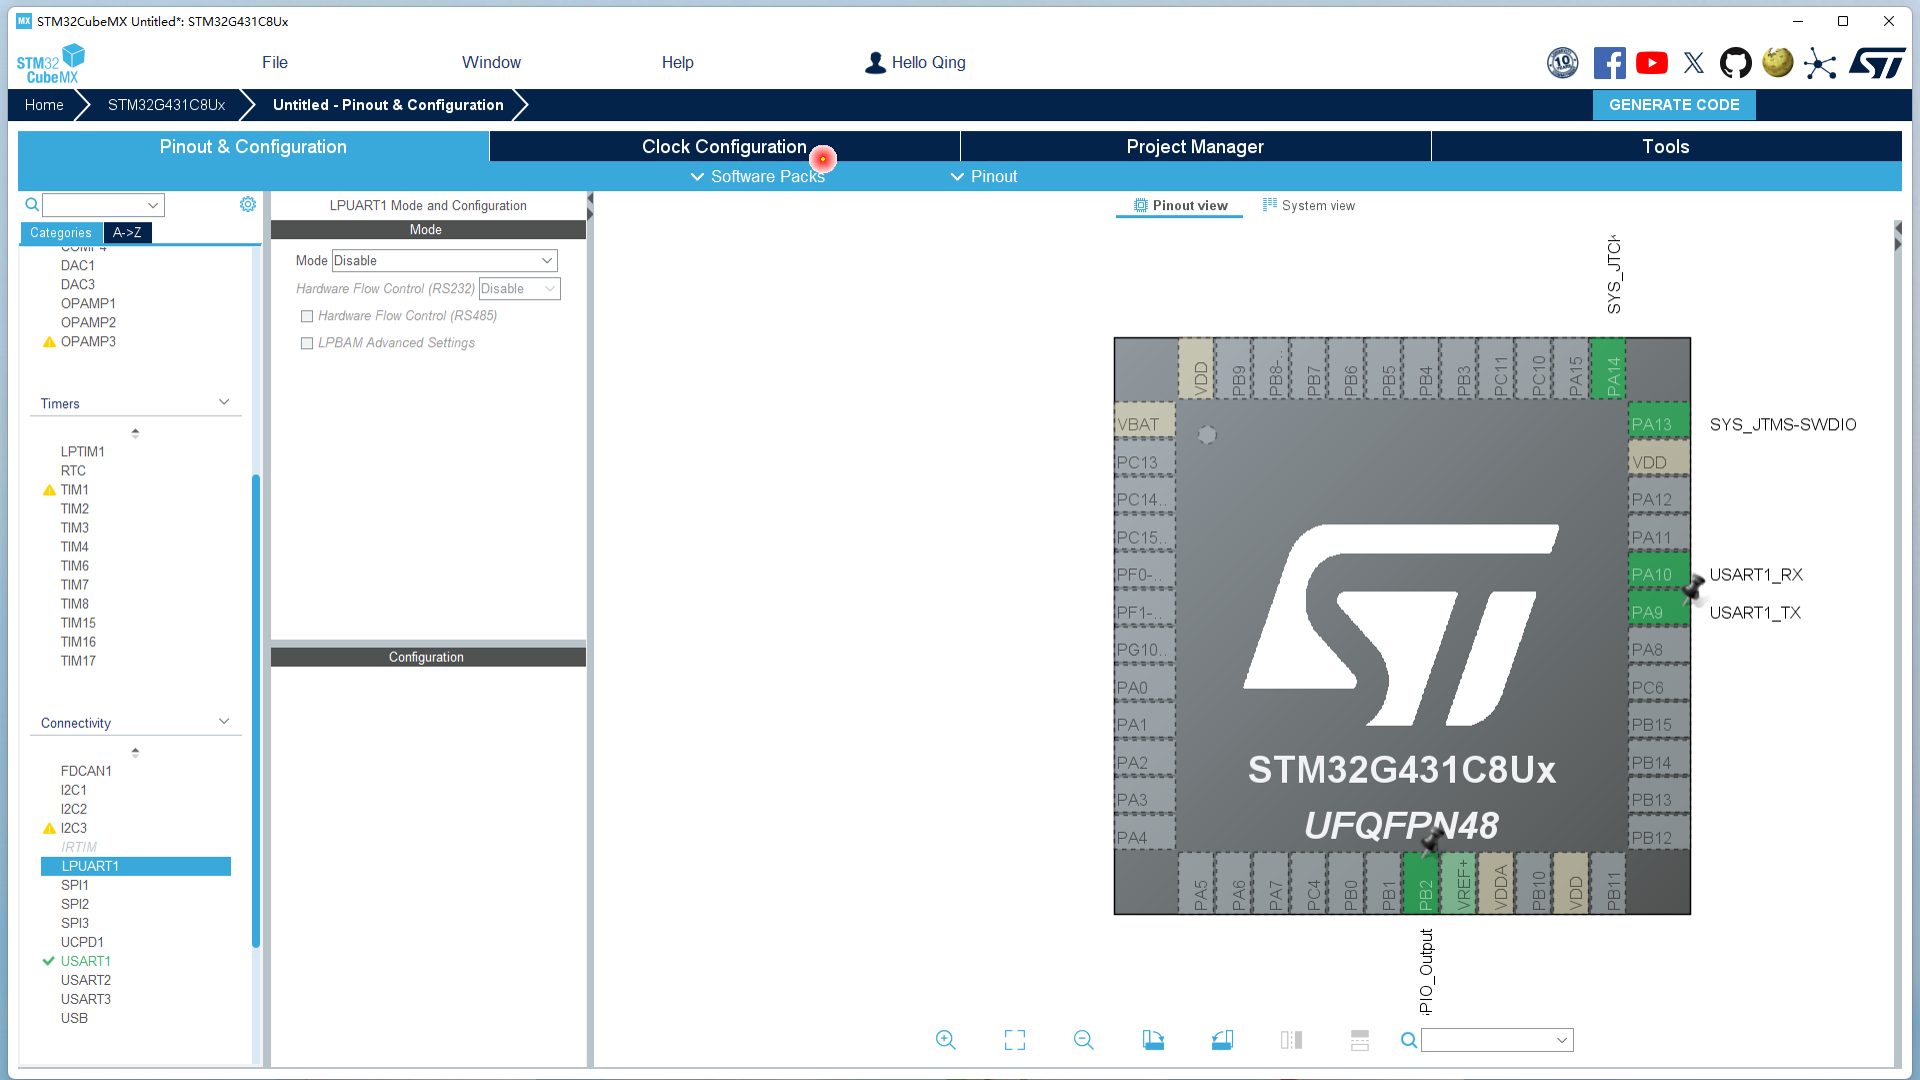Image resolution: width=1920 pixels, height=1080 pixels.
Task: Open the Project Manager tab
Action: [x=1195, y=146]
